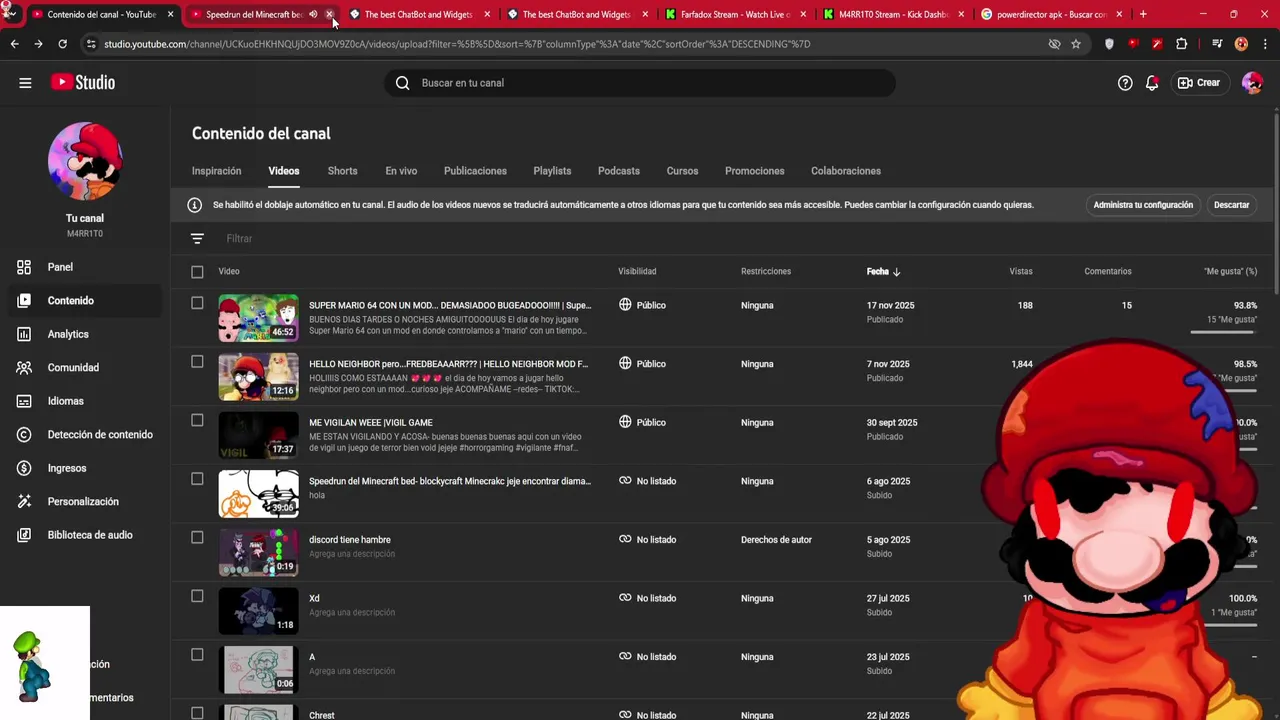Go back with browser back arrow
The image size is (1280, 720).
point(14,44)
